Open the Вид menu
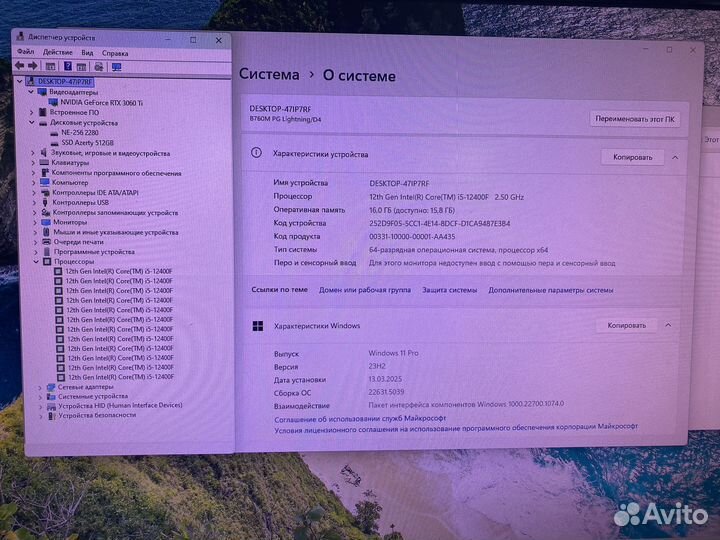This screenshot has width=720, height=540. 87,53
